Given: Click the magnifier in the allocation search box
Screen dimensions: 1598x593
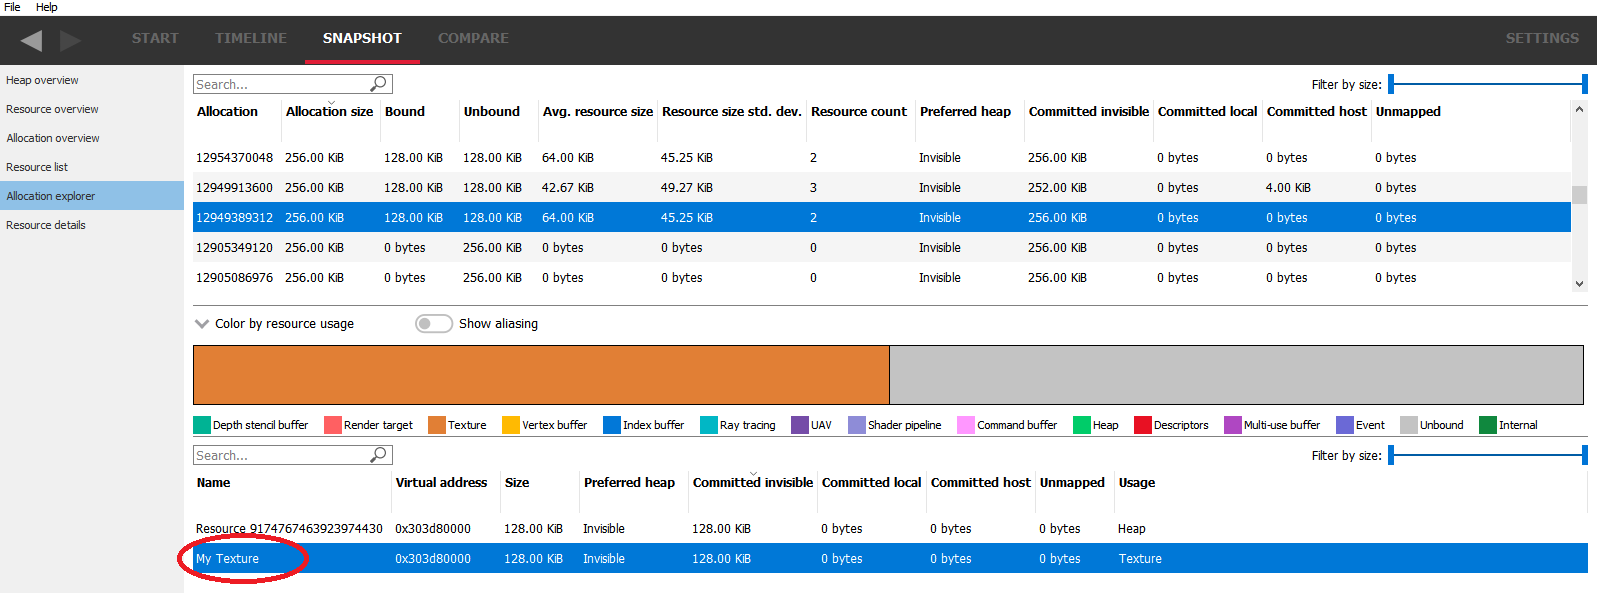Looking at the screenshot, I should pos(379,84).
